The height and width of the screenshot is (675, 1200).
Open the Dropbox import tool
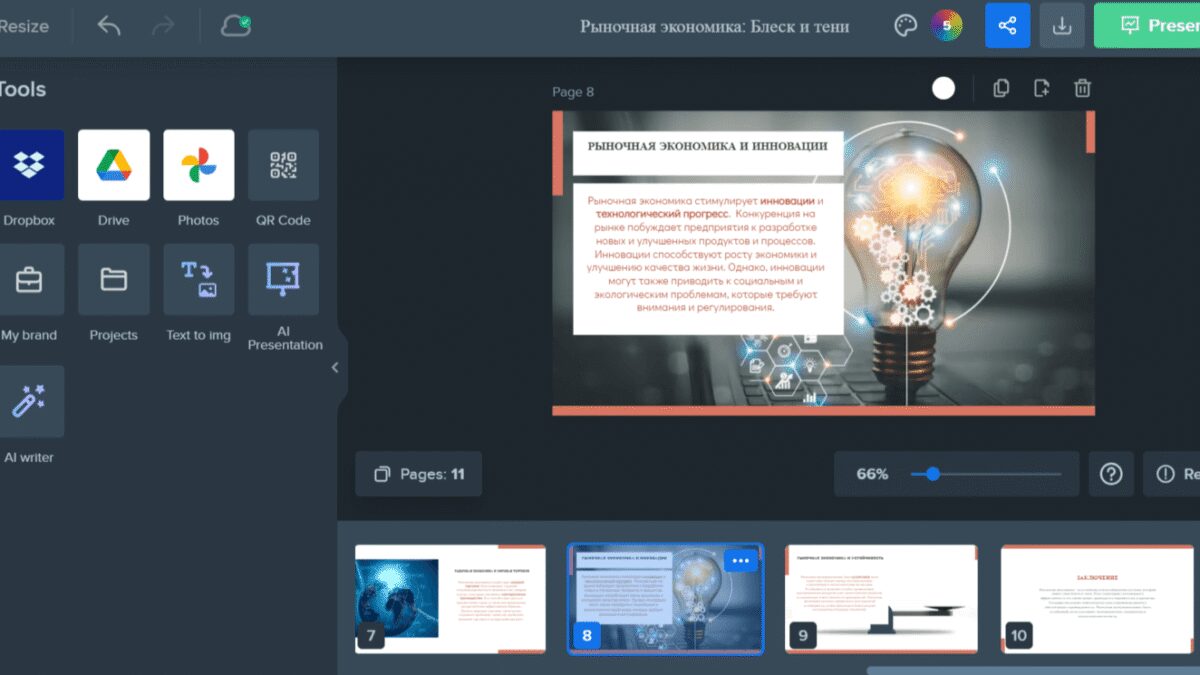tap(29, 165)
